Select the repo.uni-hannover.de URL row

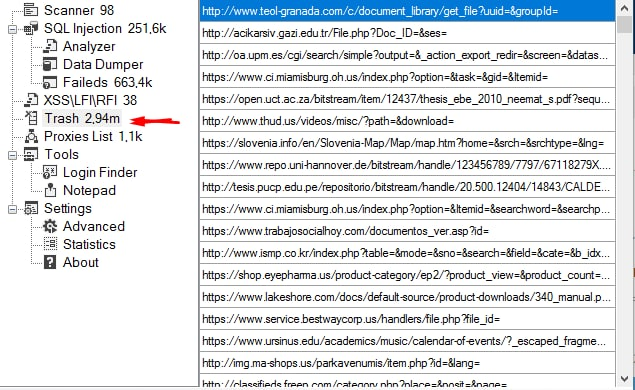[407, 165]
